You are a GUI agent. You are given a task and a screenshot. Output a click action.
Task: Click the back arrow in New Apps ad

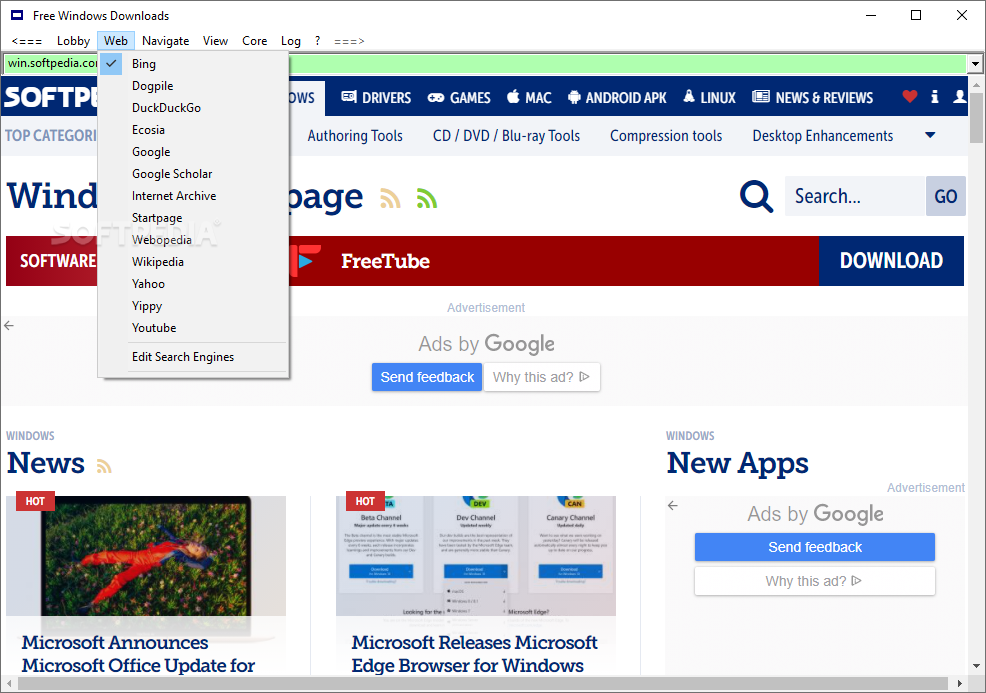click(672, 506)
